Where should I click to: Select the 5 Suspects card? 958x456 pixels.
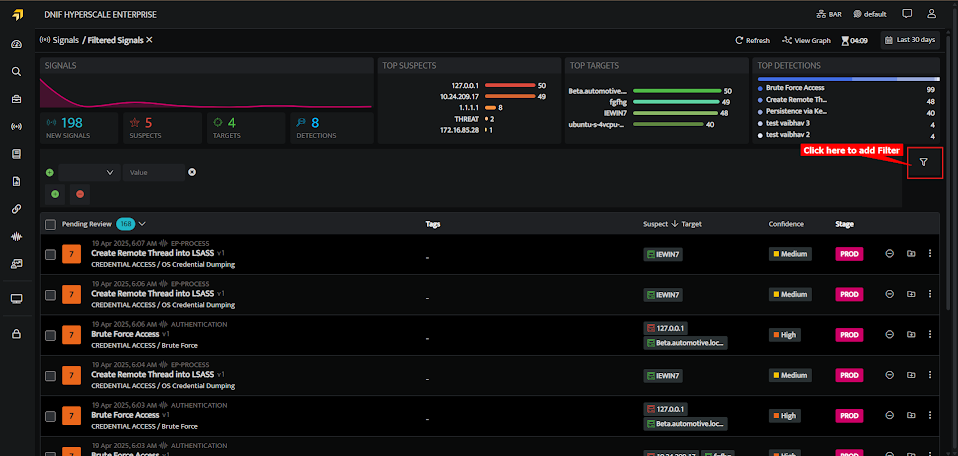(x=163, y=128)
